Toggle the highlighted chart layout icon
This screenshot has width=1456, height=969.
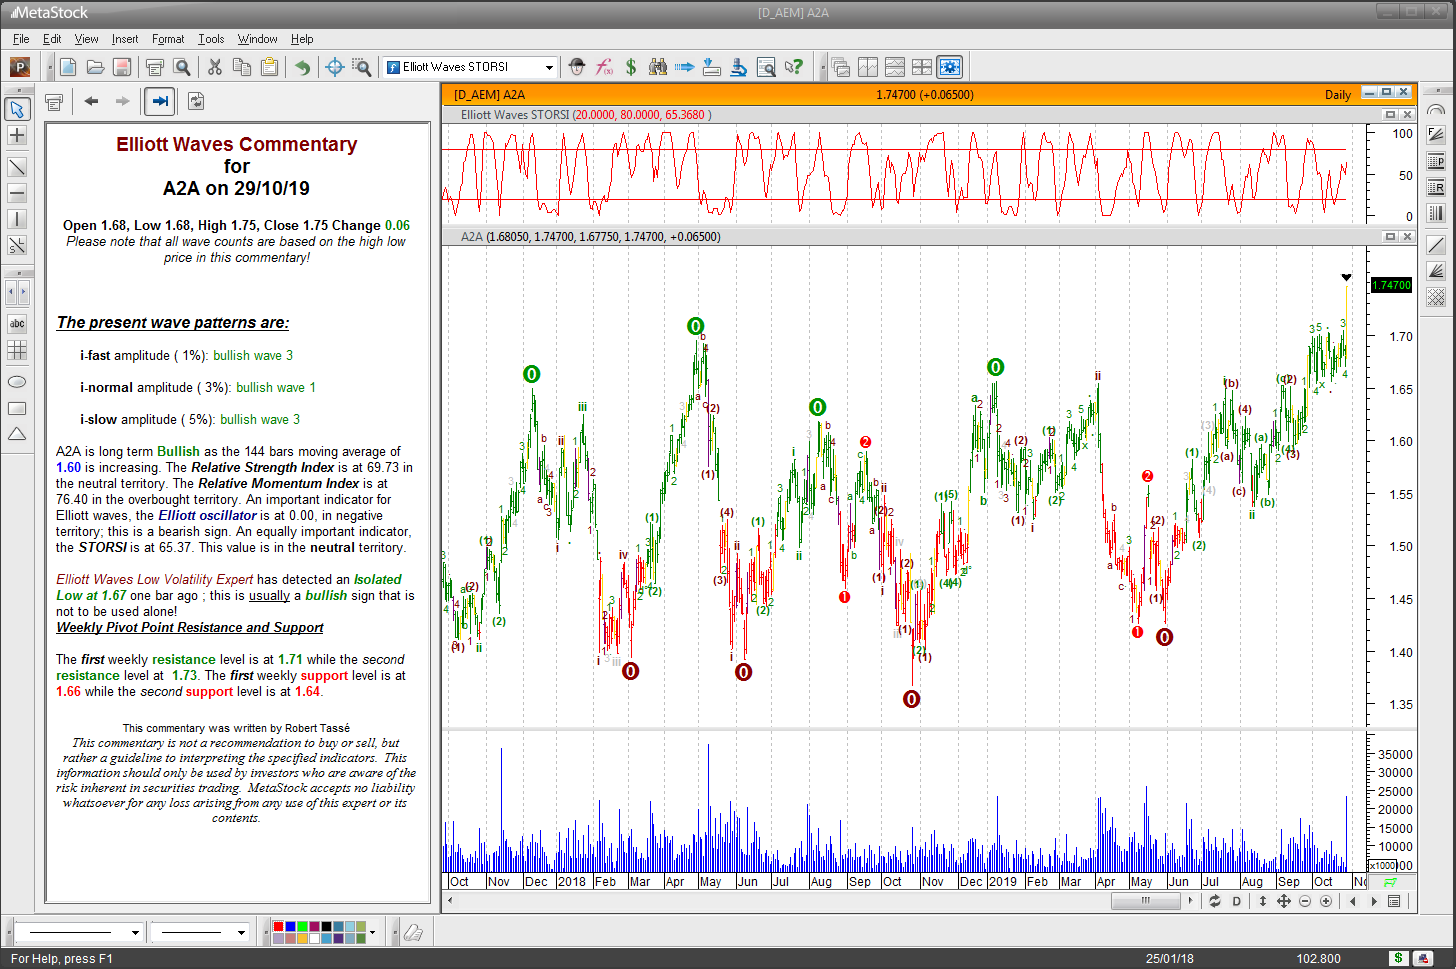click(949, 67)
